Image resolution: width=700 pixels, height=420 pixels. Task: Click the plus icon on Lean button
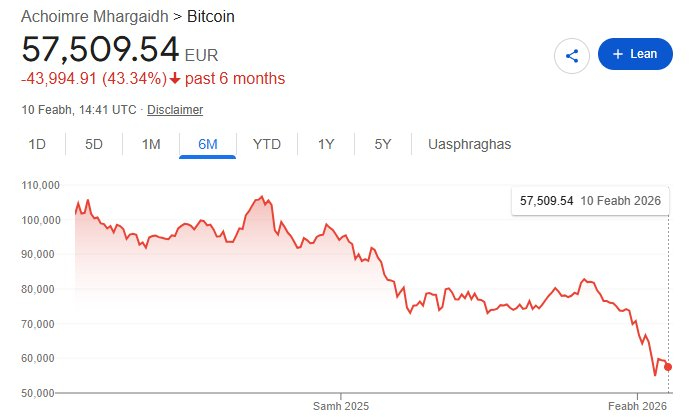click(618, 54)
